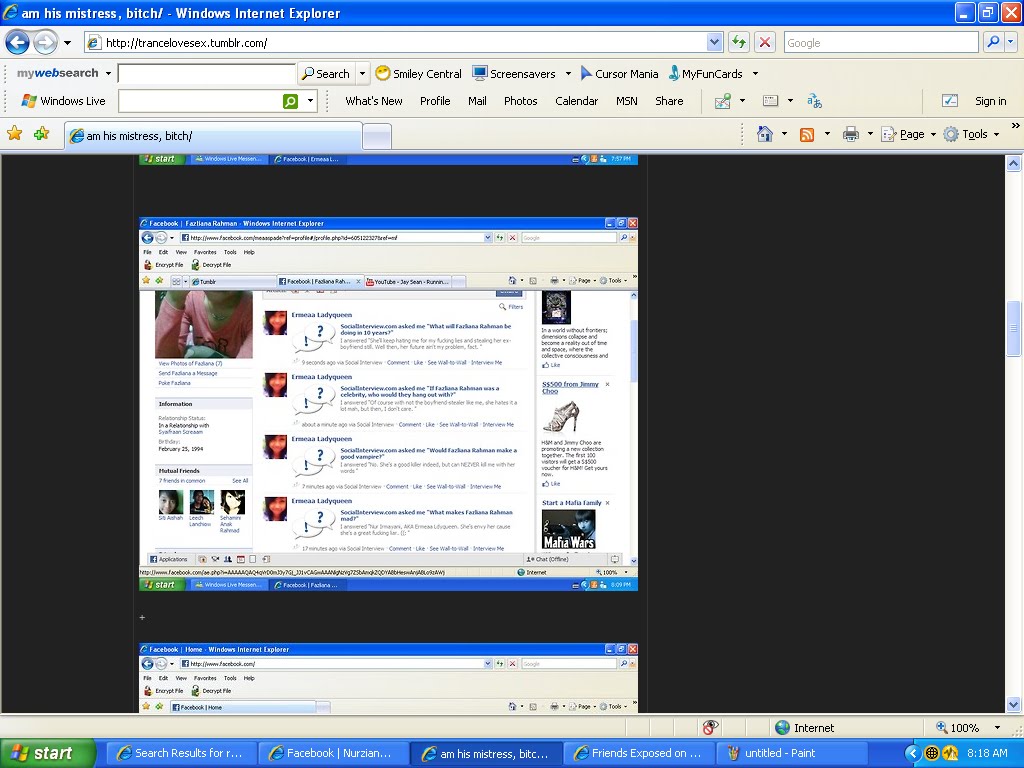The image size is (1024, 768).
Task: Show hidden command bar items chevron
Action: pos(1016,125)
